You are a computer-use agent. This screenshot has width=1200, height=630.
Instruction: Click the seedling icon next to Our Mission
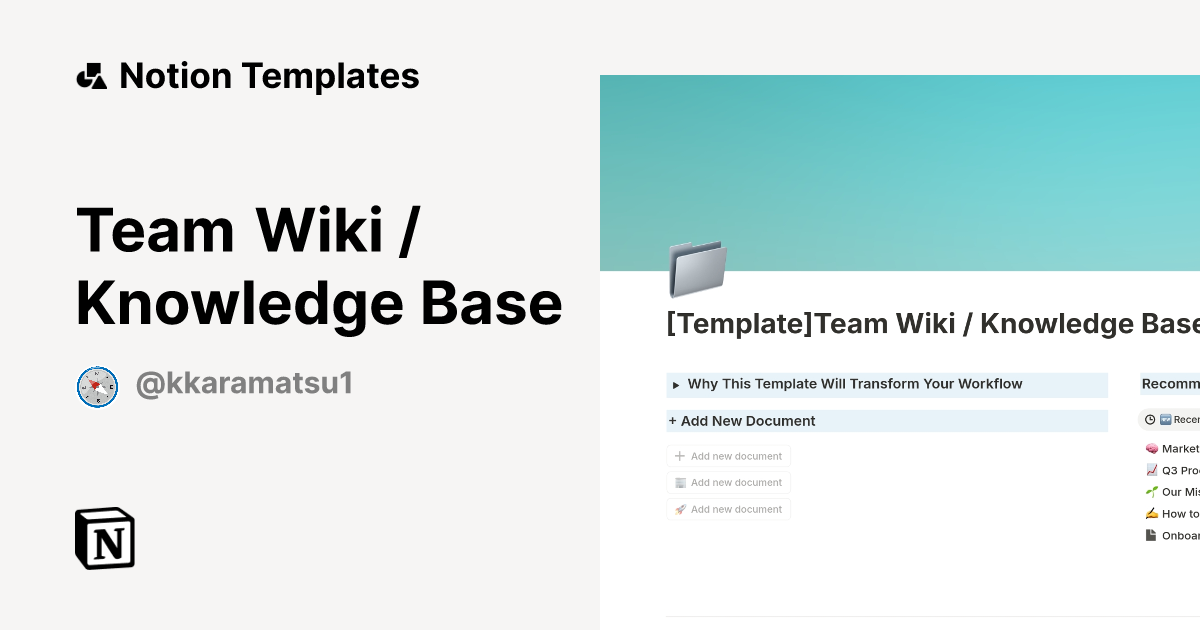1153,491
